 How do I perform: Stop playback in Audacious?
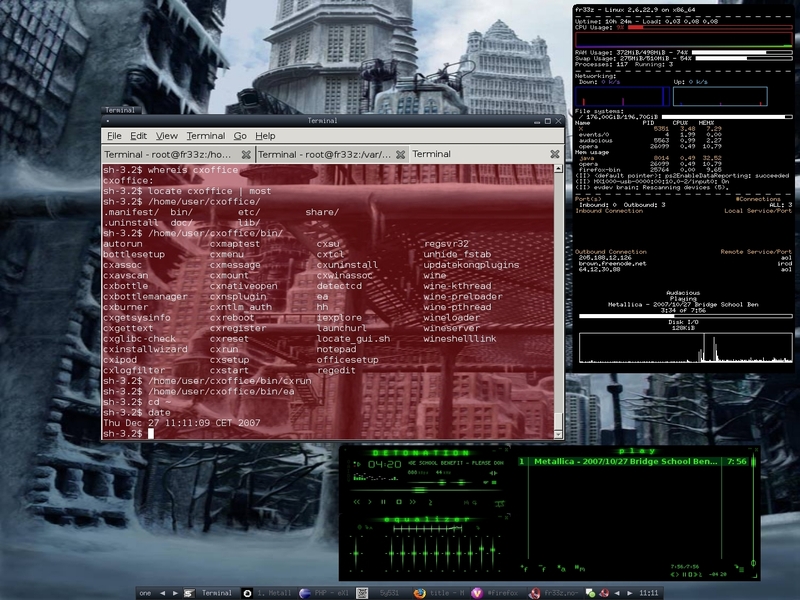click(x=399, y=502)
